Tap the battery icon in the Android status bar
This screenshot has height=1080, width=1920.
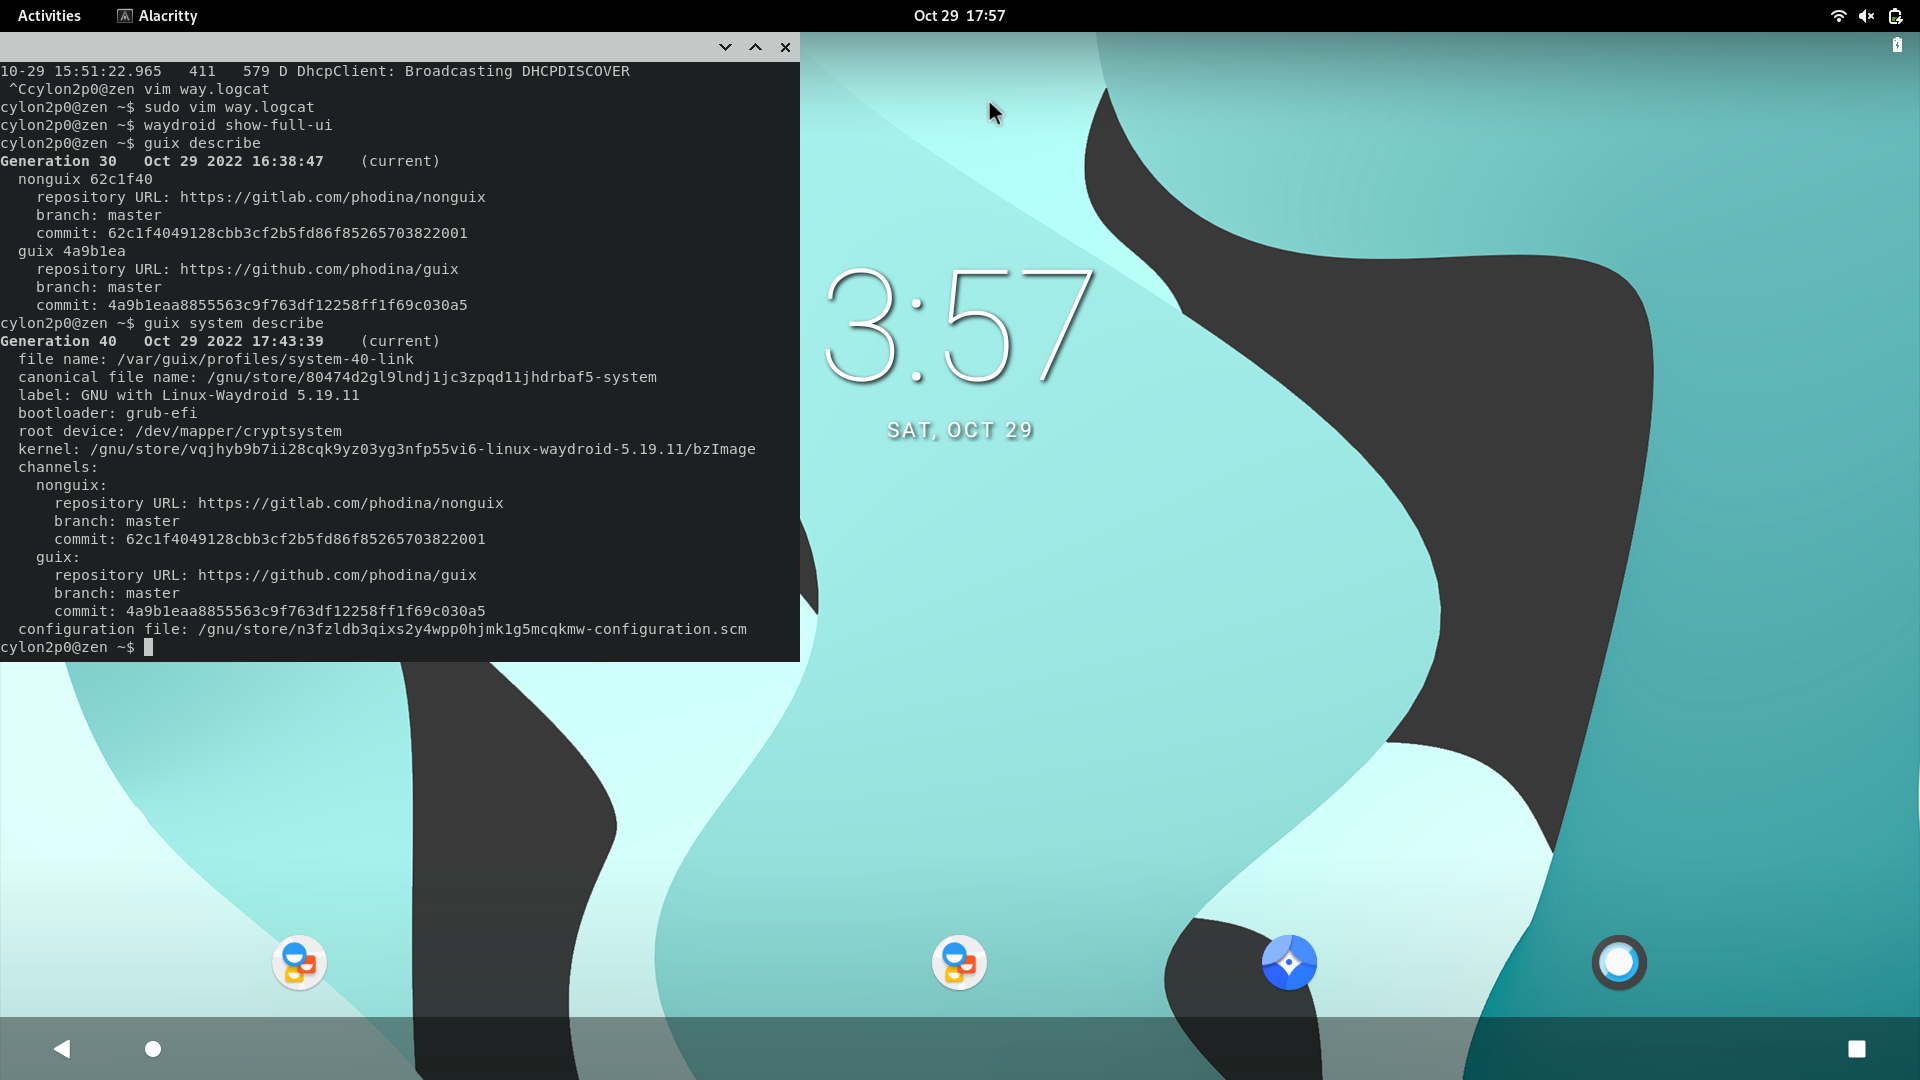click(x=1897, y=45)
